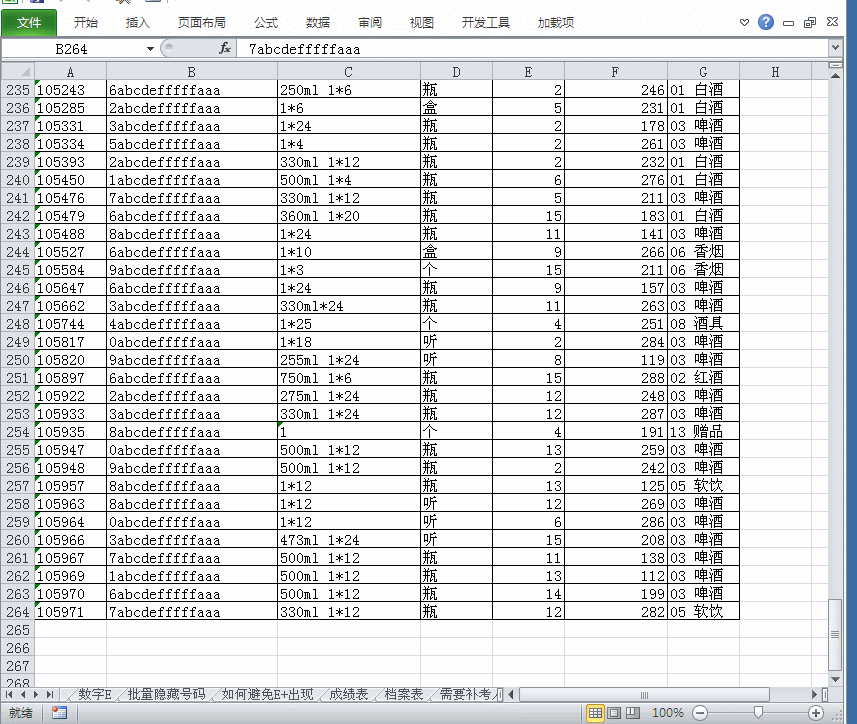Select cell A235 containing 105243
Screen dimensions: 857x724
[x=71, y=90]
